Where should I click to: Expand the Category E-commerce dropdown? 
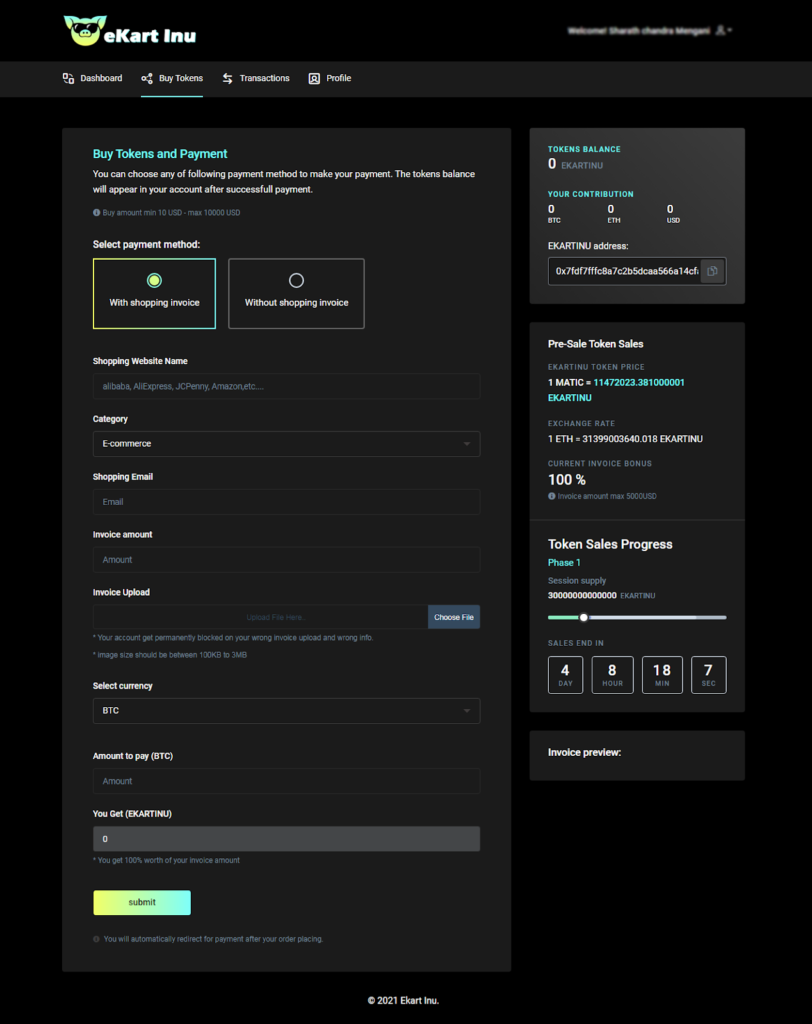286,443
